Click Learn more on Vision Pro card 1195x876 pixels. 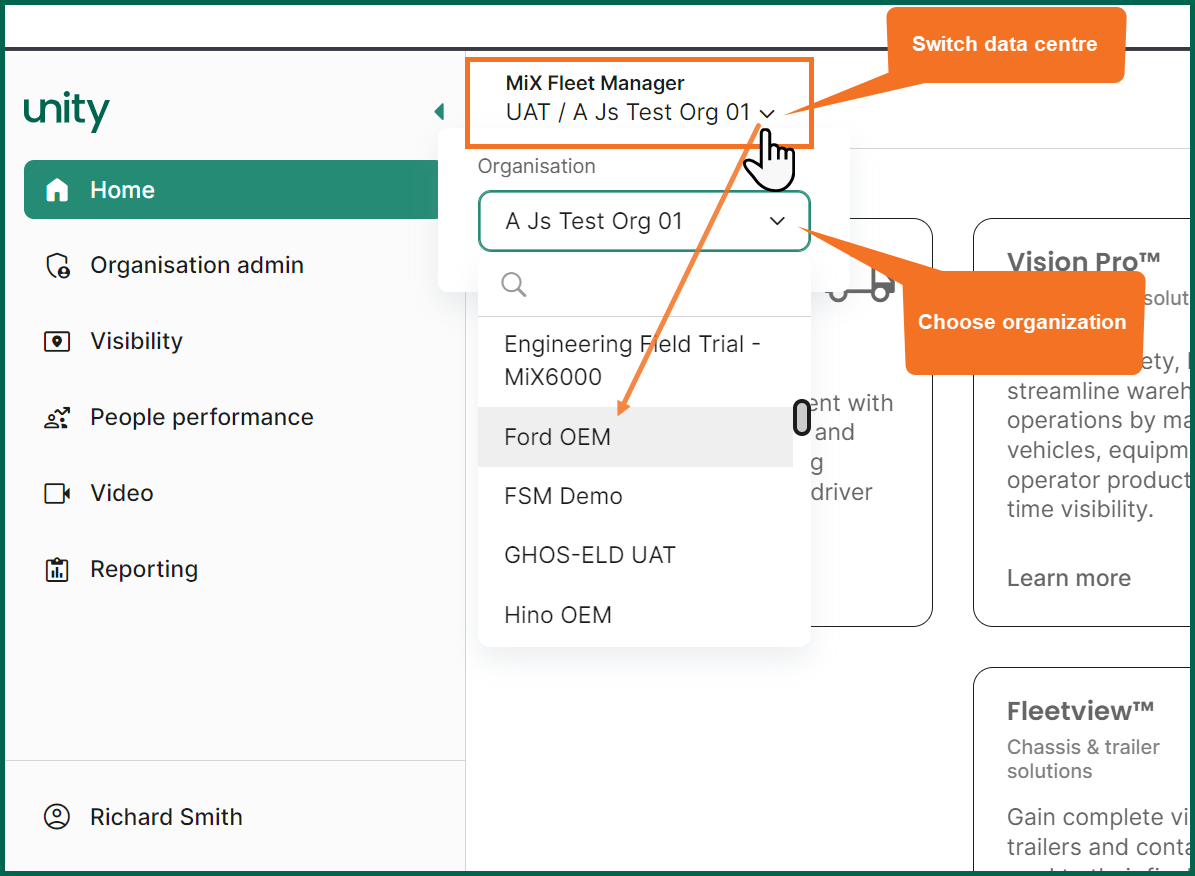[1068, 579]
